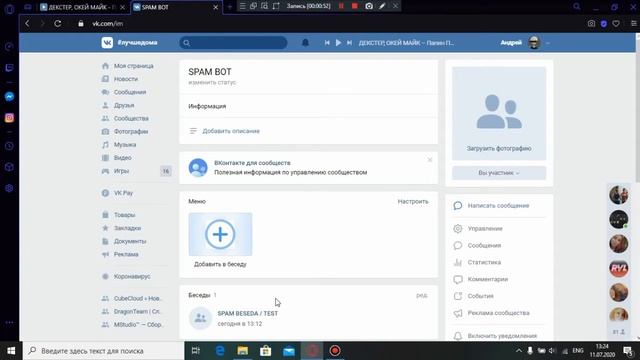The width and height of the screenshot is (640, 360).
Task: Click Настроить in the Меню block
Action: click(x=413, y=201)
